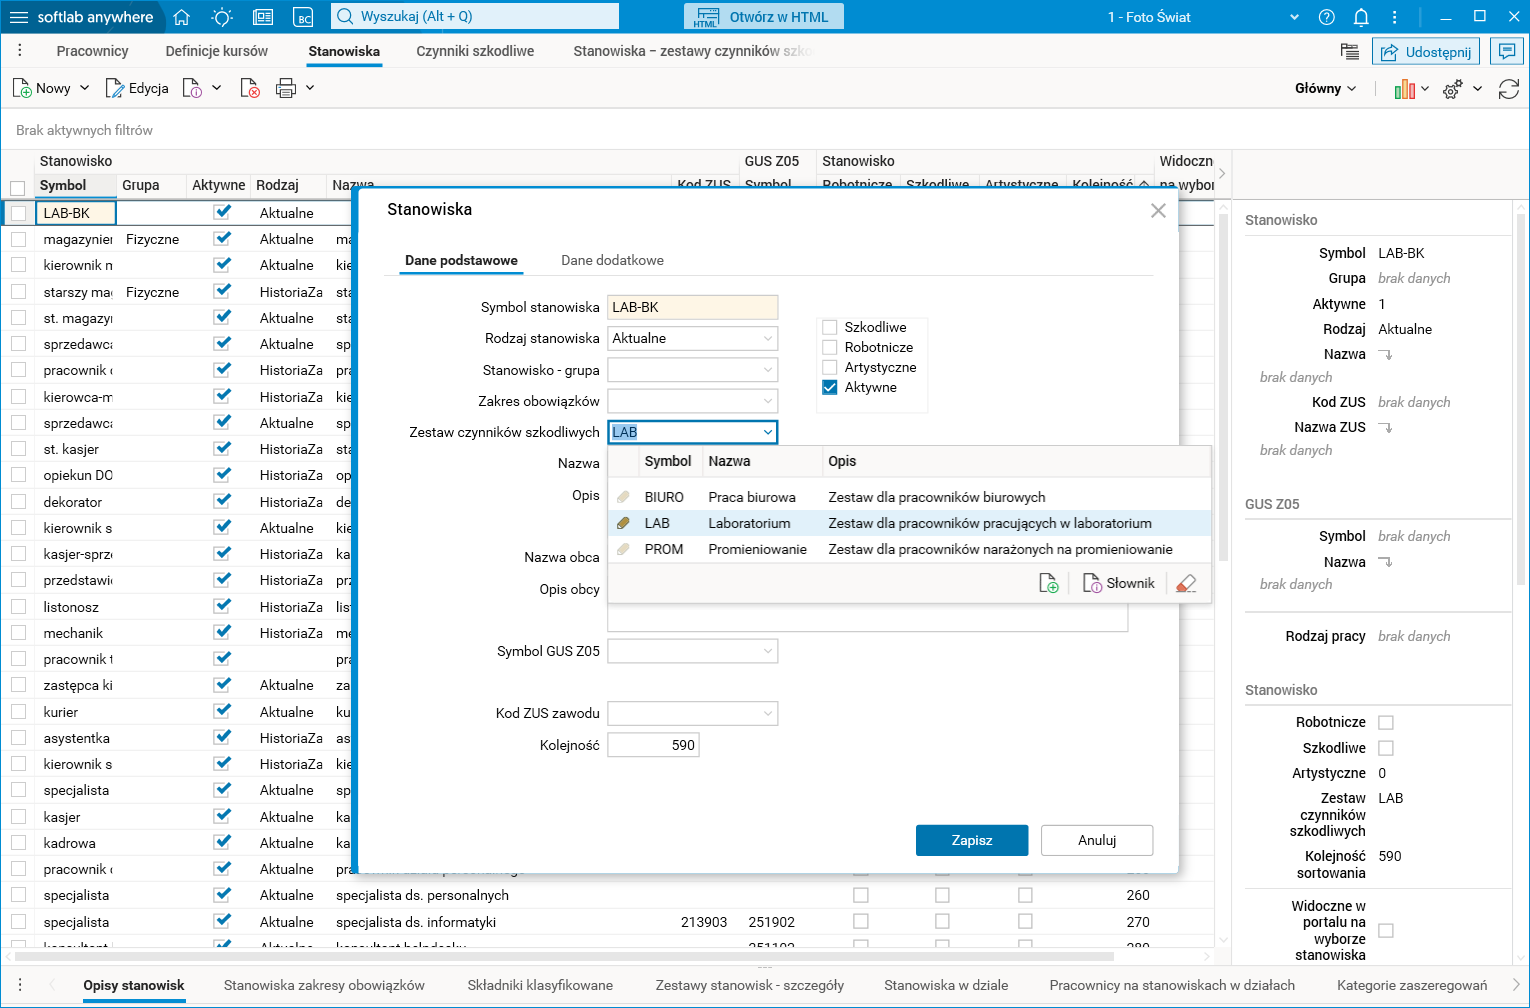The image size is (1530, 1008).
Task: Expand the Nowy button dropdown arrow
Action: click(85, 88)
